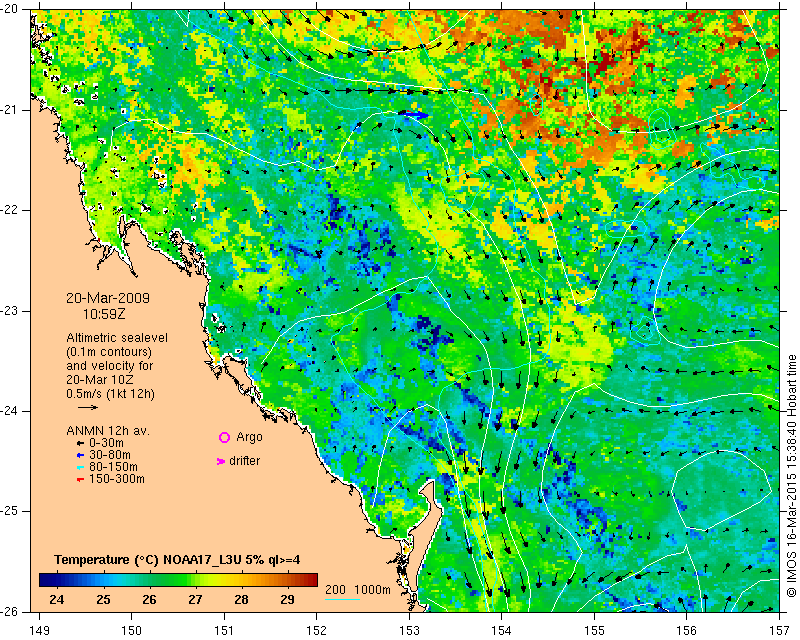Click the yellow colorbar section above 28
Screen dimensions: 800x640
[x=241, y=580]
